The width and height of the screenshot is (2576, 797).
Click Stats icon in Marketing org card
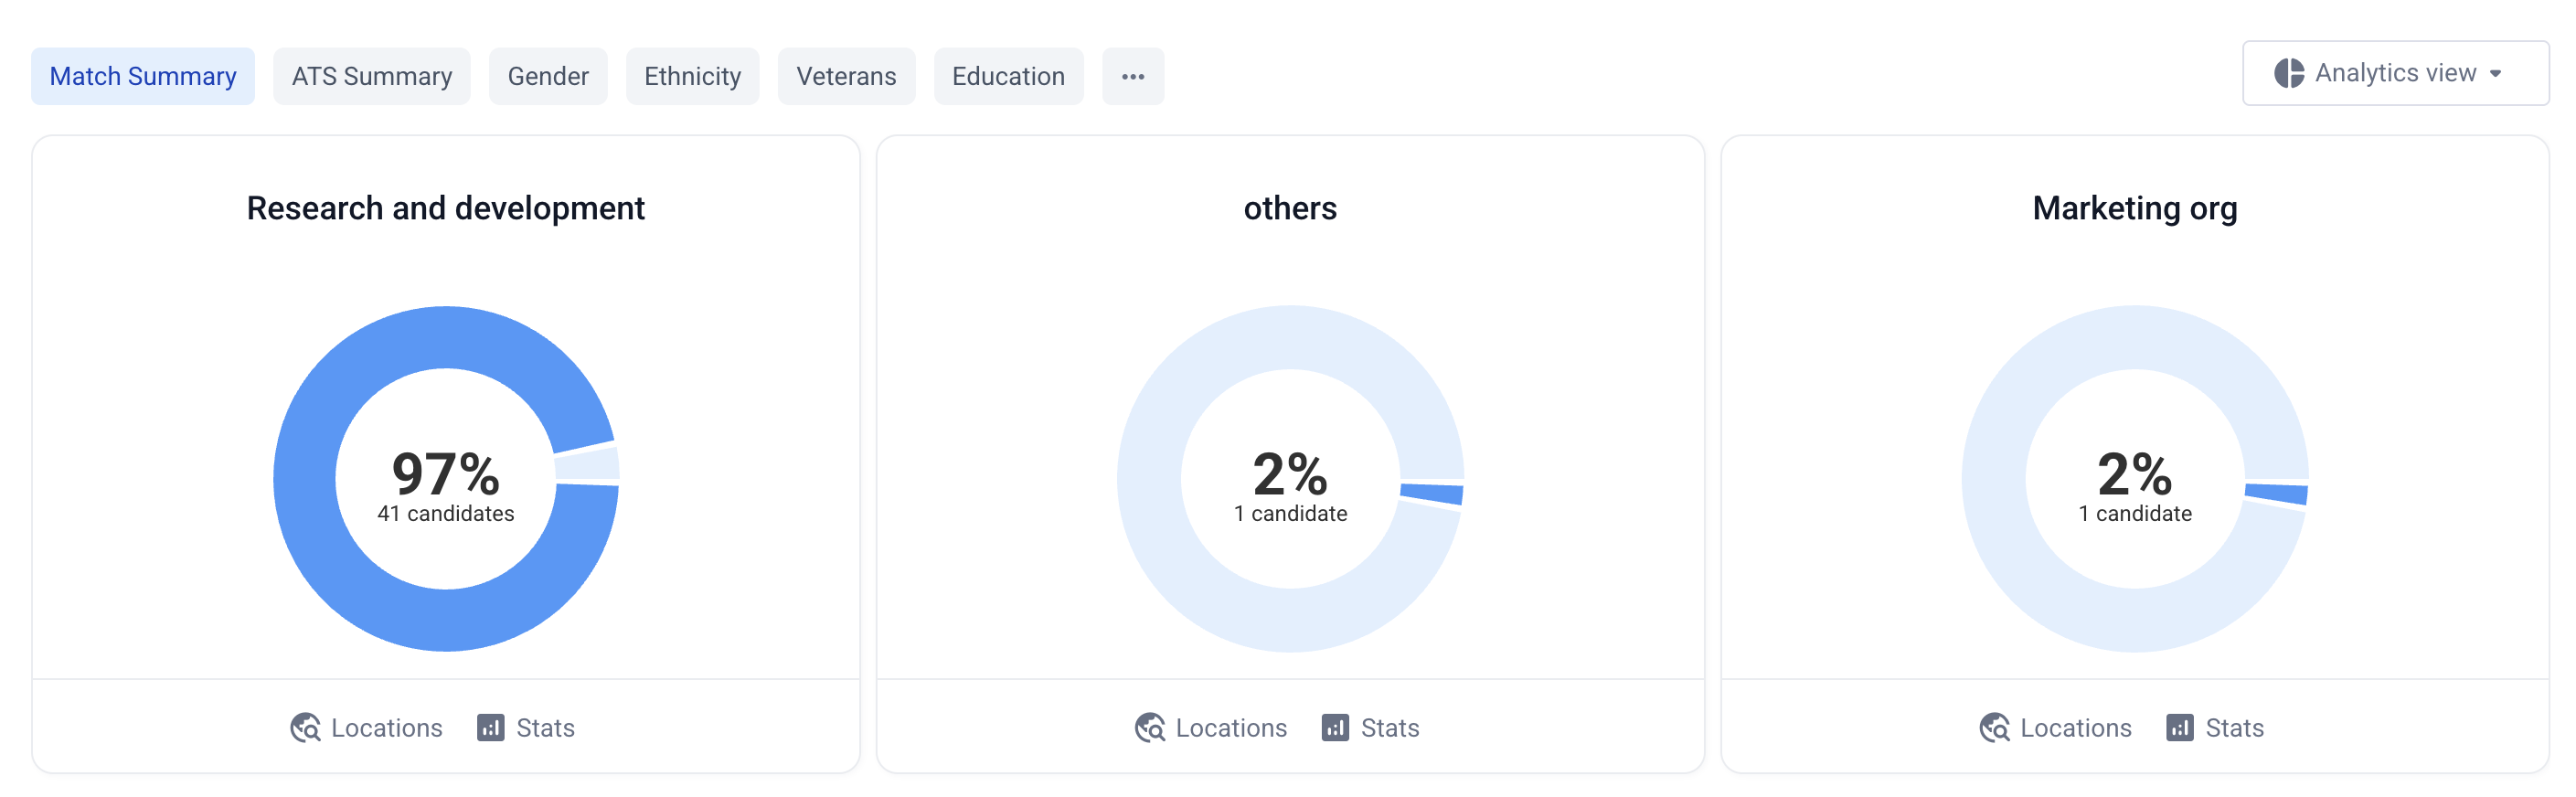(2180, 727)
